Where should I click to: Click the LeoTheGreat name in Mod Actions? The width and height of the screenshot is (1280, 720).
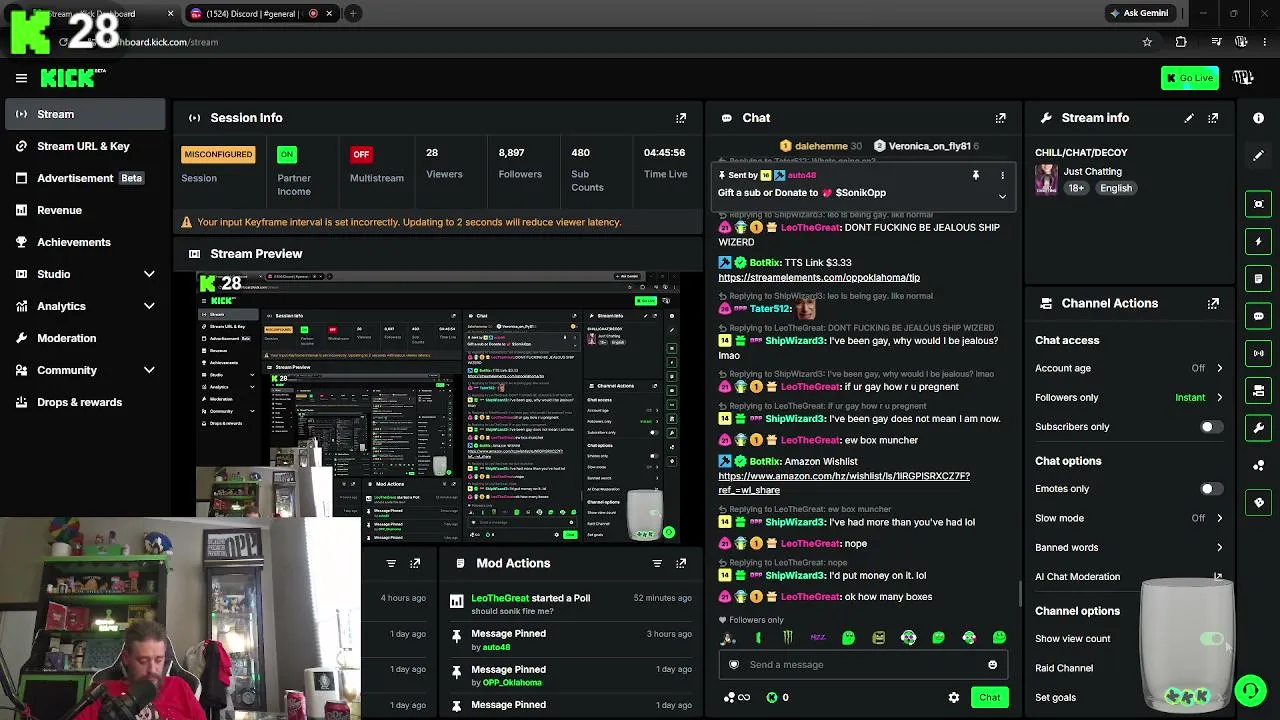click(x=500, y=598)
